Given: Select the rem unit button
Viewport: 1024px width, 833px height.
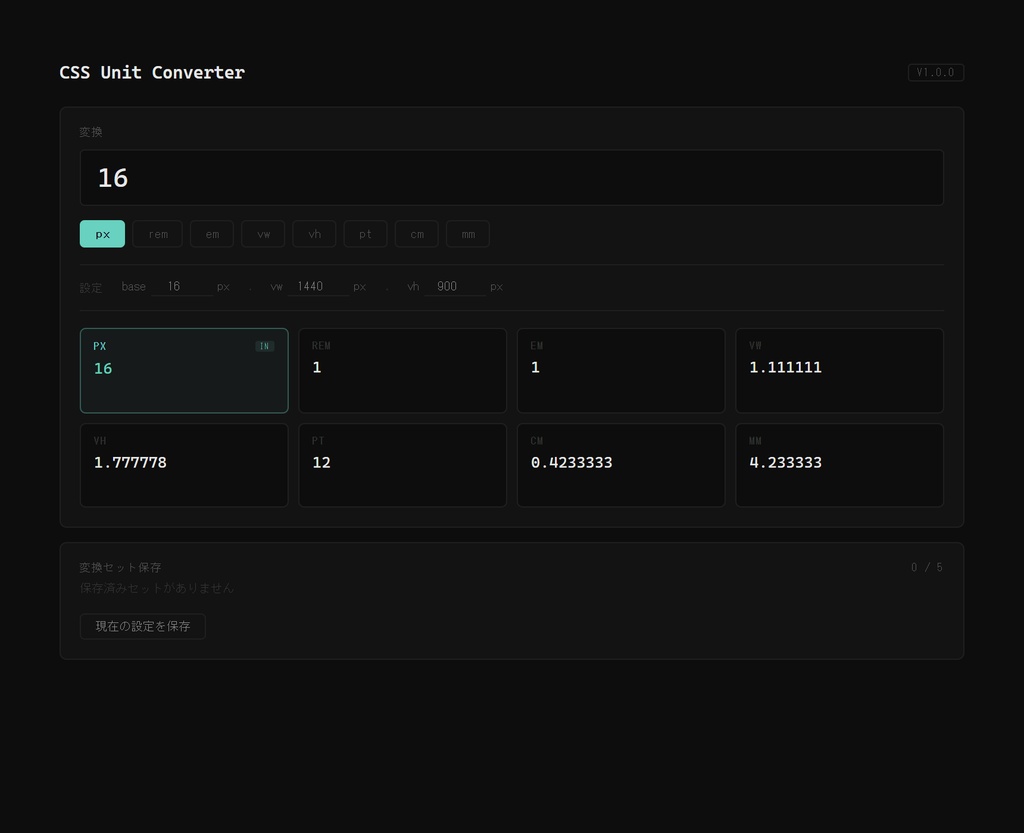Looking at the screenshot, I should [157, 234].
